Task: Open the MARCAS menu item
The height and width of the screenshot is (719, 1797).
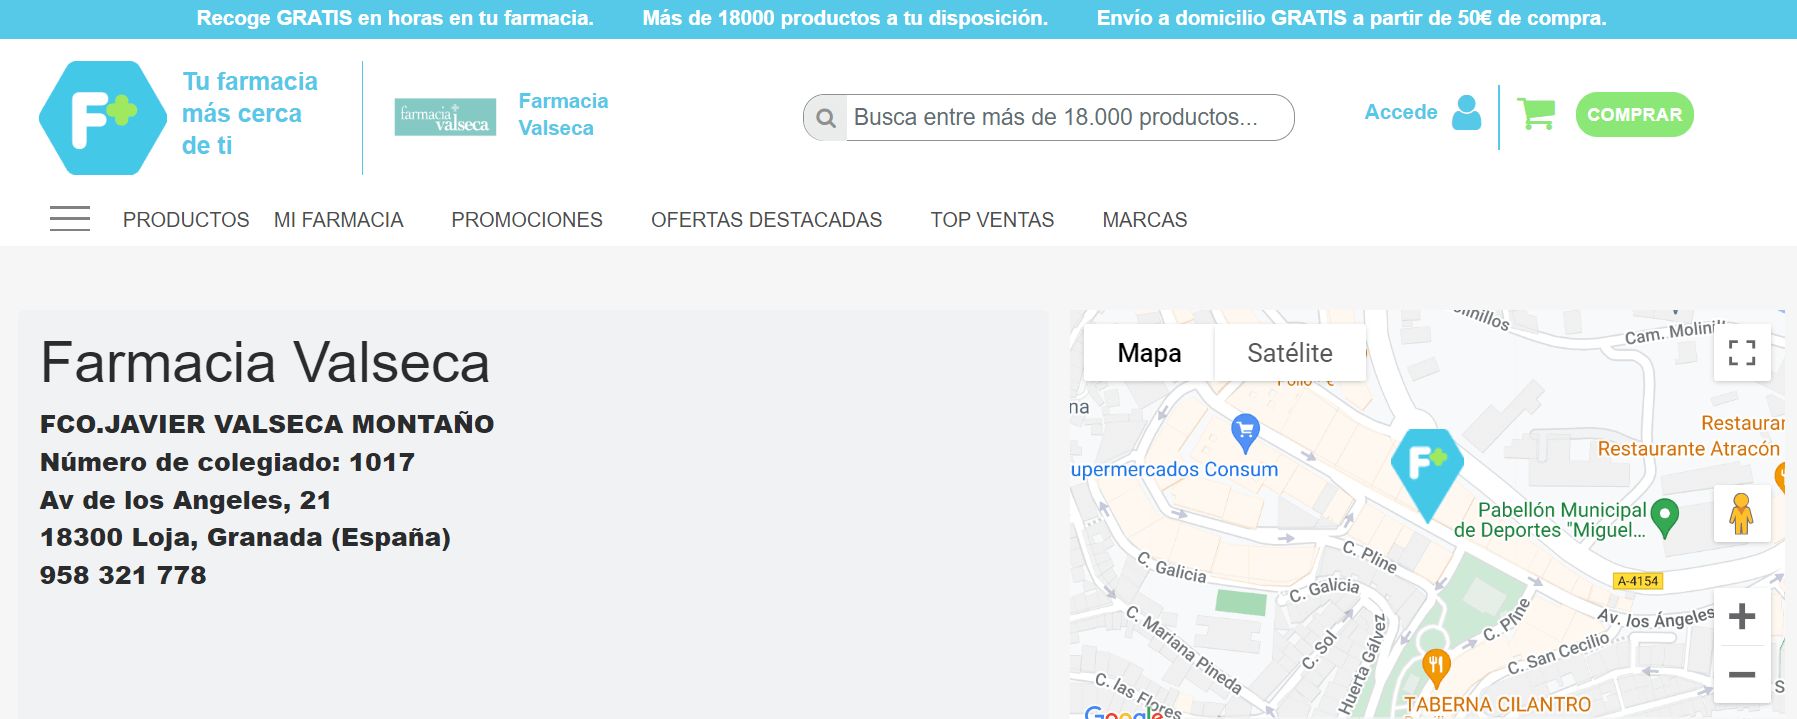Action: click(x=1145, y=220)
